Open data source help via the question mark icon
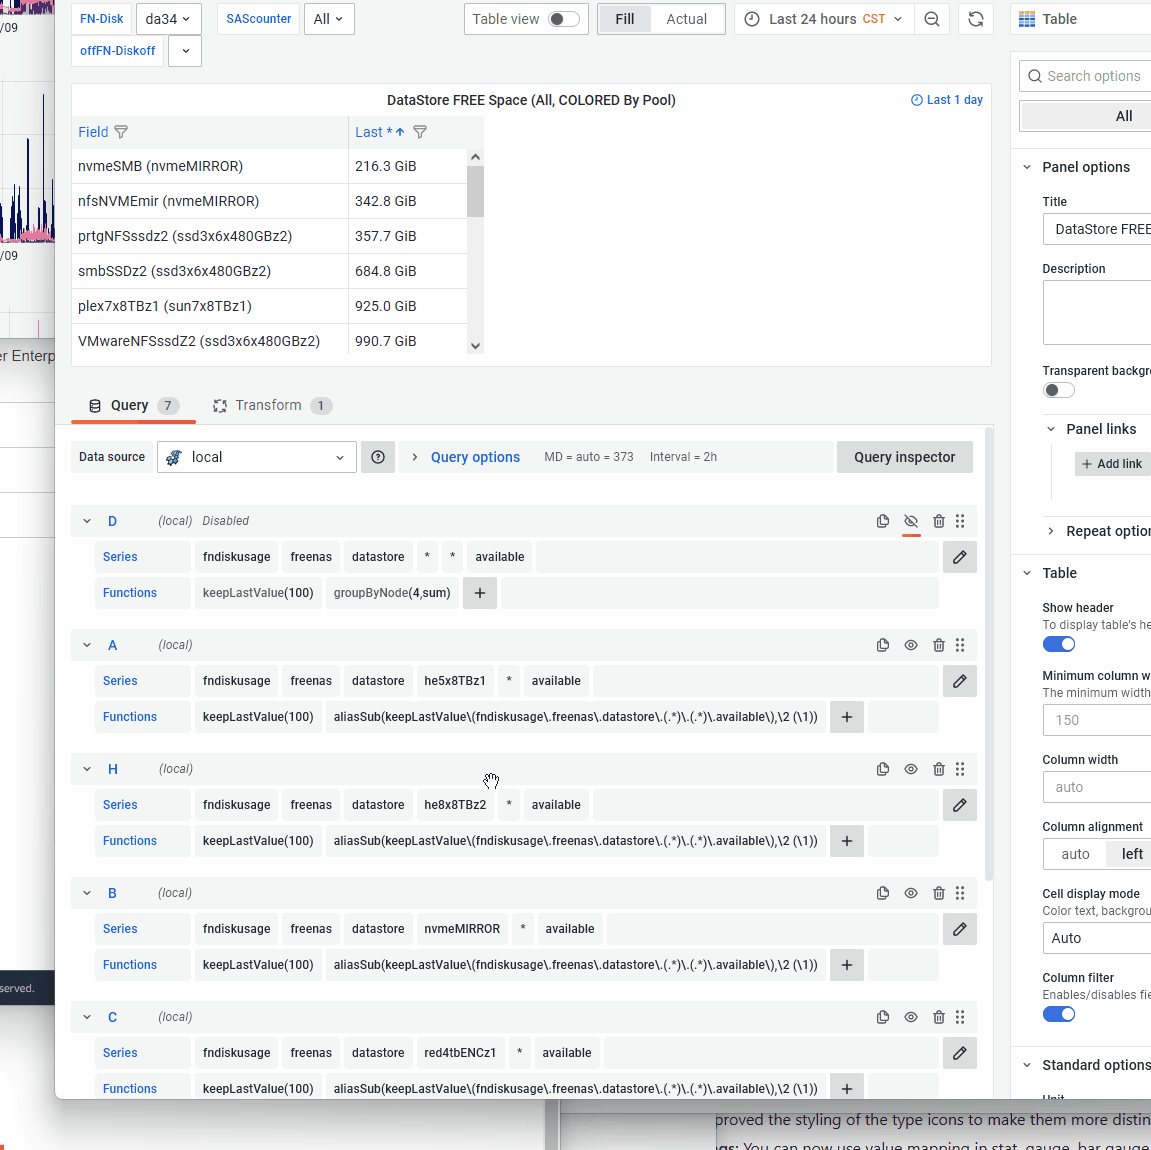Image resolution: width=1151 pixels, height=1150 pixels. 378,457
